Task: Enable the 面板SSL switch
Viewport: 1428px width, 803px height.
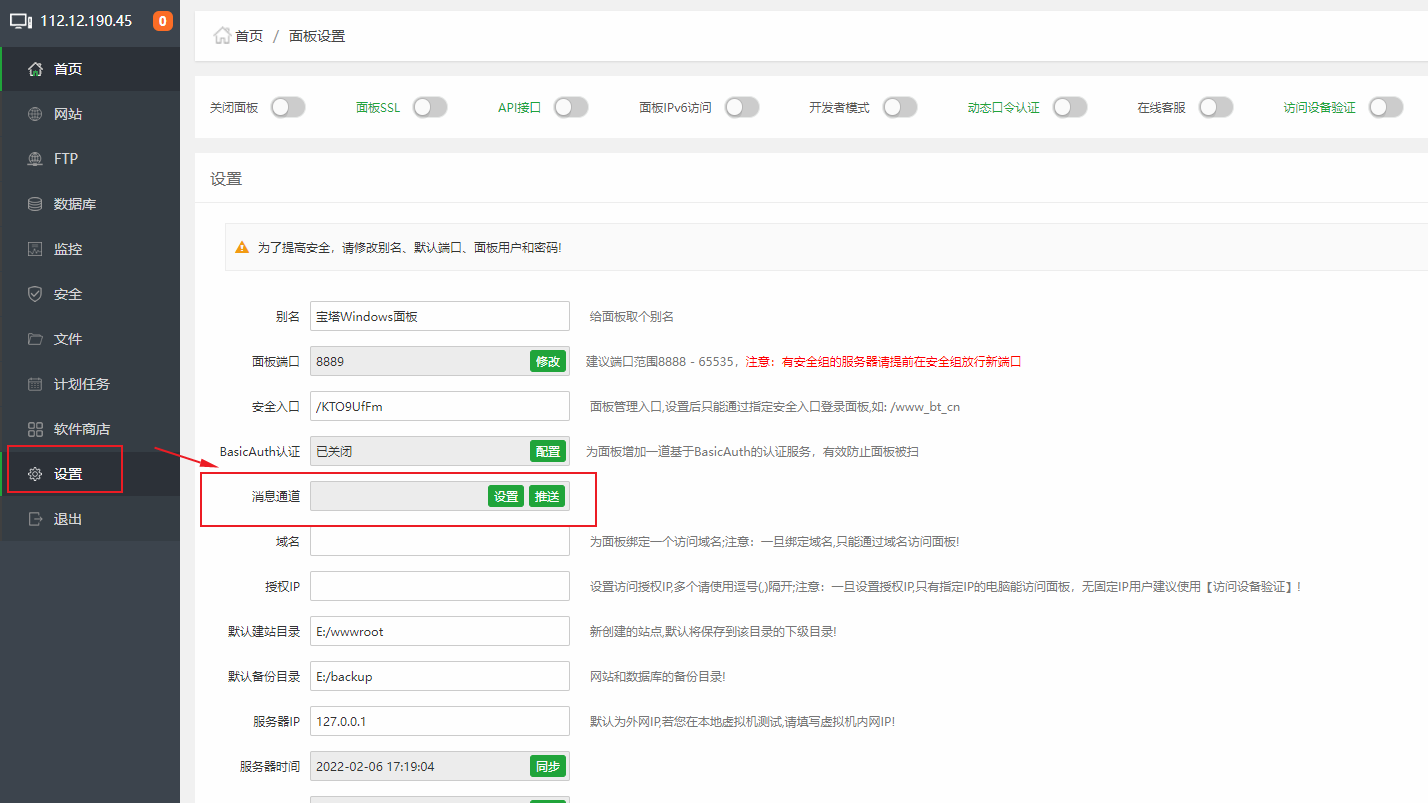Action: (430, 107)
